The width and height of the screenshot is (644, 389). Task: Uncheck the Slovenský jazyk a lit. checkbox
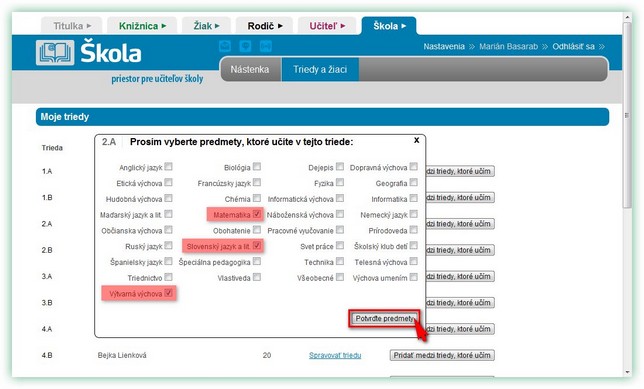pos(257,246)
